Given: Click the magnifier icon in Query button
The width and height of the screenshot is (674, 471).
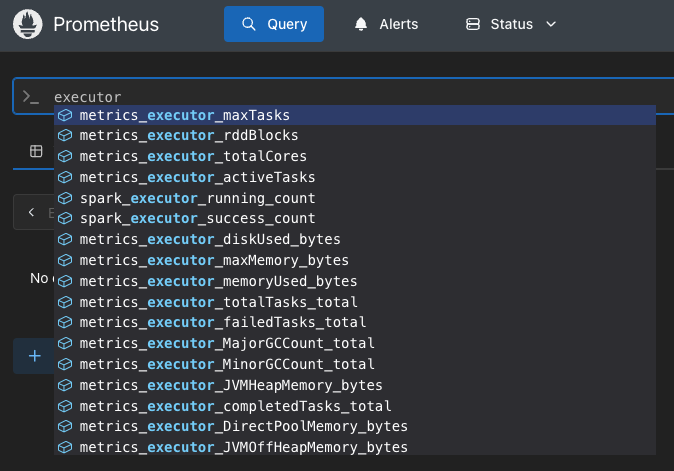Looking at the screenshot, I should pos(248,24).
